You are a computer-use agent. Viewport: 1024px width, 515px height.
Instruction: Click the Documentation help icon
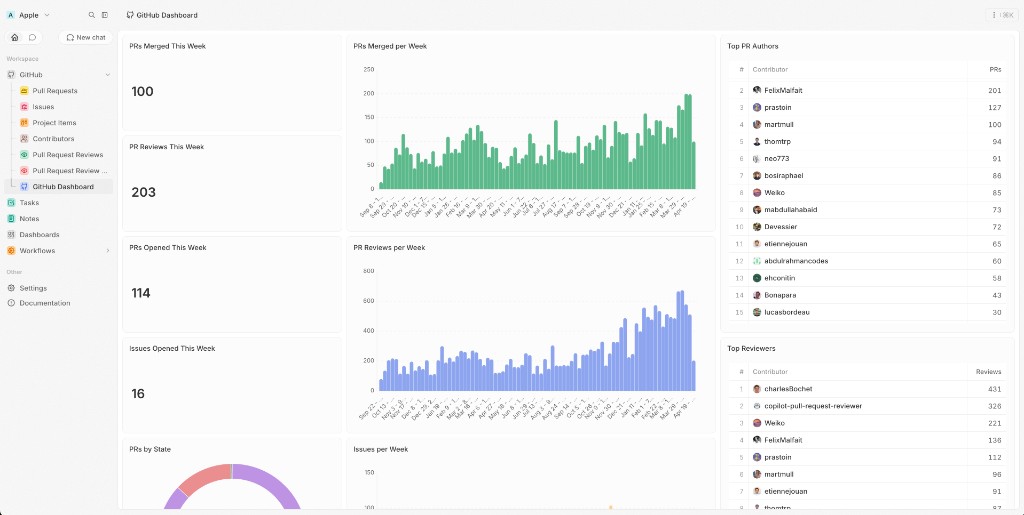(11, 304)
